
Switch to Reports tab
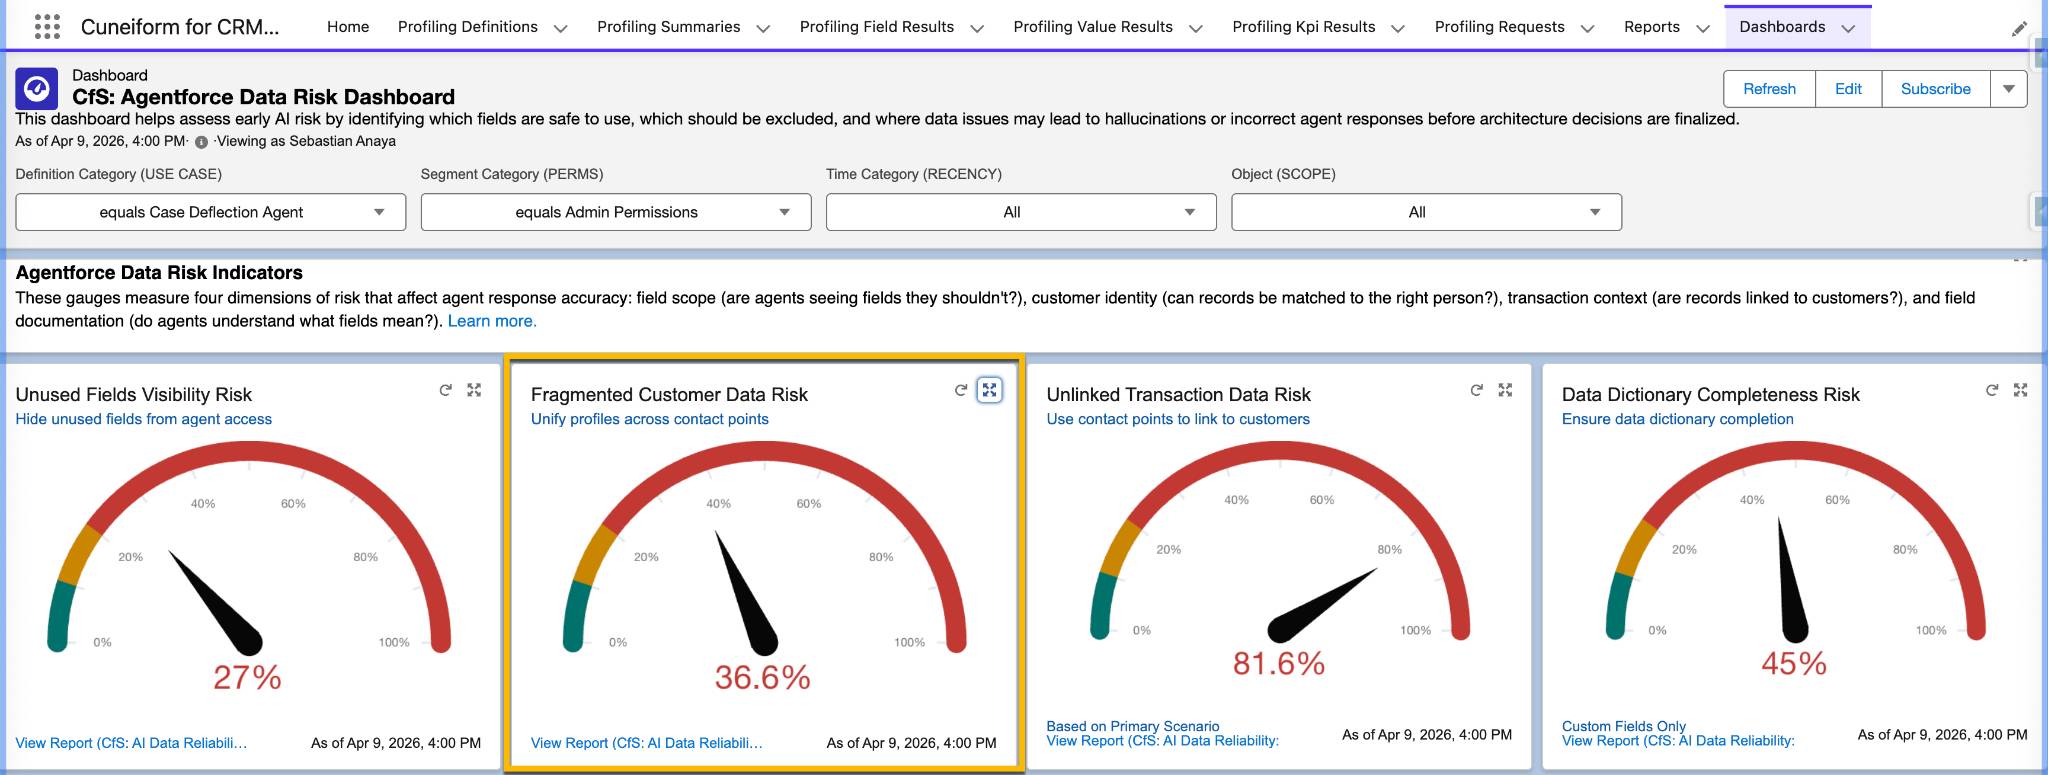click(1652, 27)
